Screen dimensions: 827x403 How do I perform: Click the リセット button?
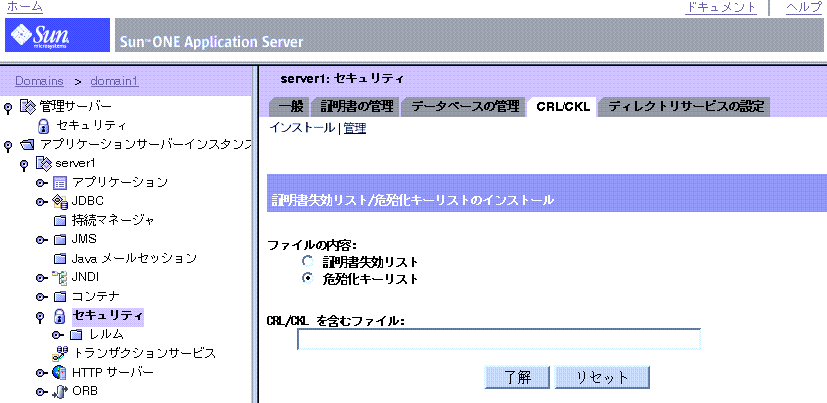(602, 377)
